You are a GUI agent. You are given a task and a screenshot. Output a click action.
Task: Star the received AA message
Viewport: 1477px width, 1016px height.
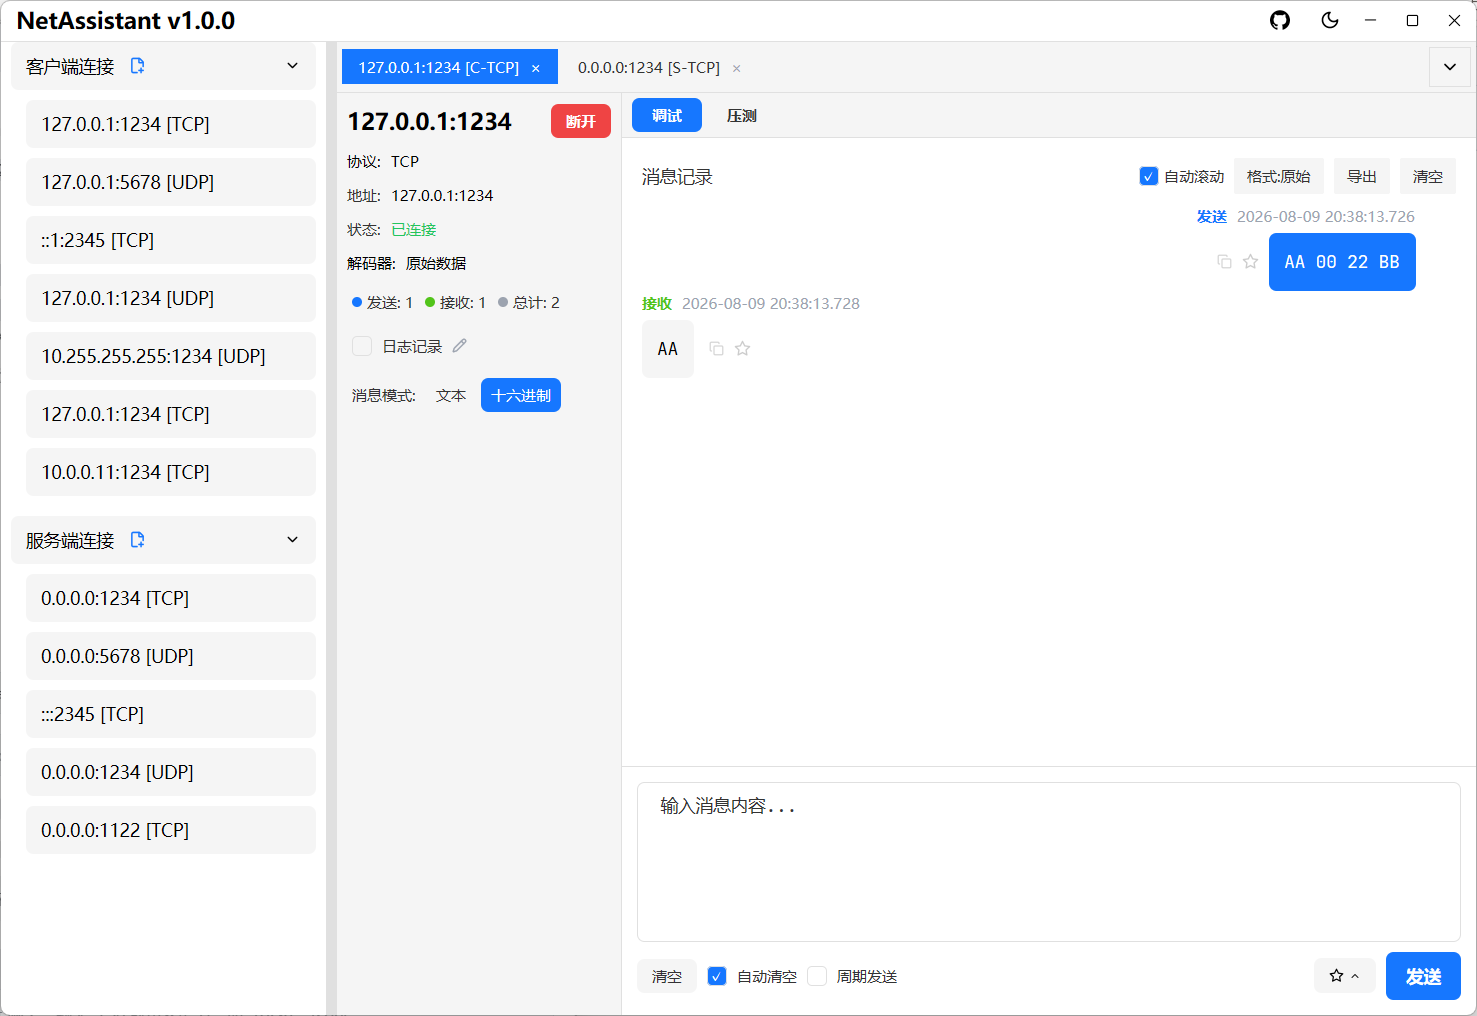(x=742, y=349)
